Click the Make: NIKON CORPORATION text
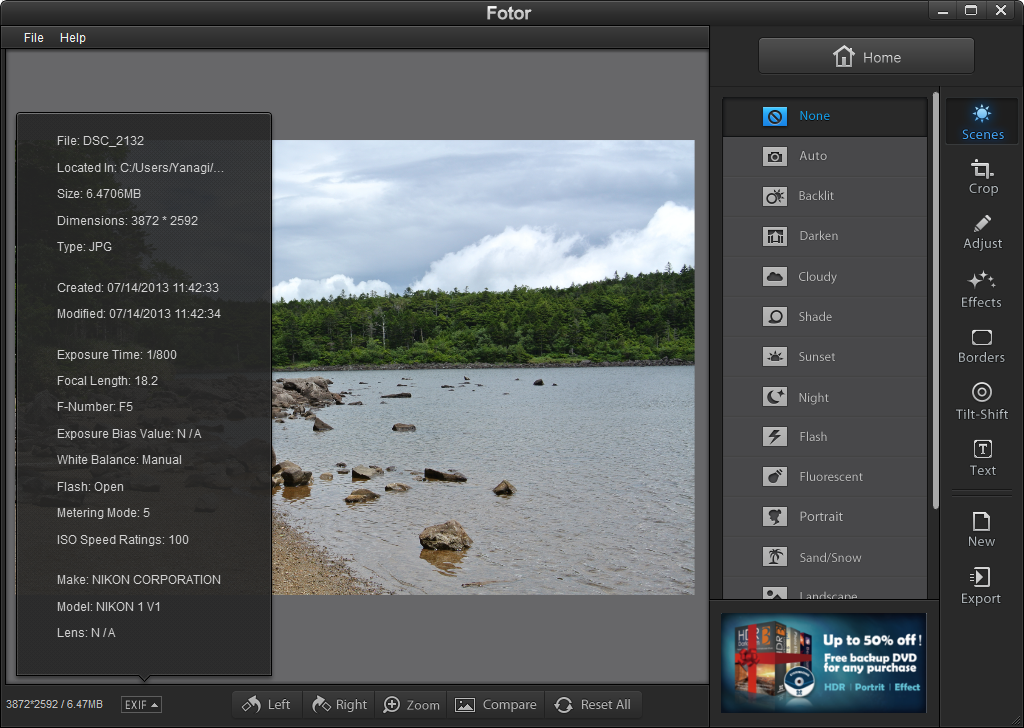This screenshot has height=728, width=1024. point(138,580)
